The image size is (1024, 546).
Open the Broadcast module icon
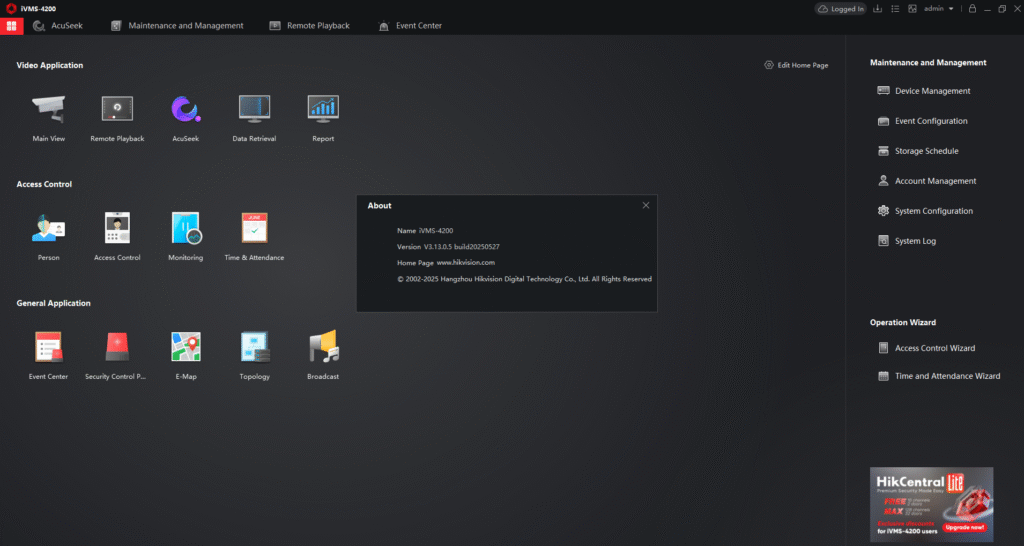click(323, 347)
